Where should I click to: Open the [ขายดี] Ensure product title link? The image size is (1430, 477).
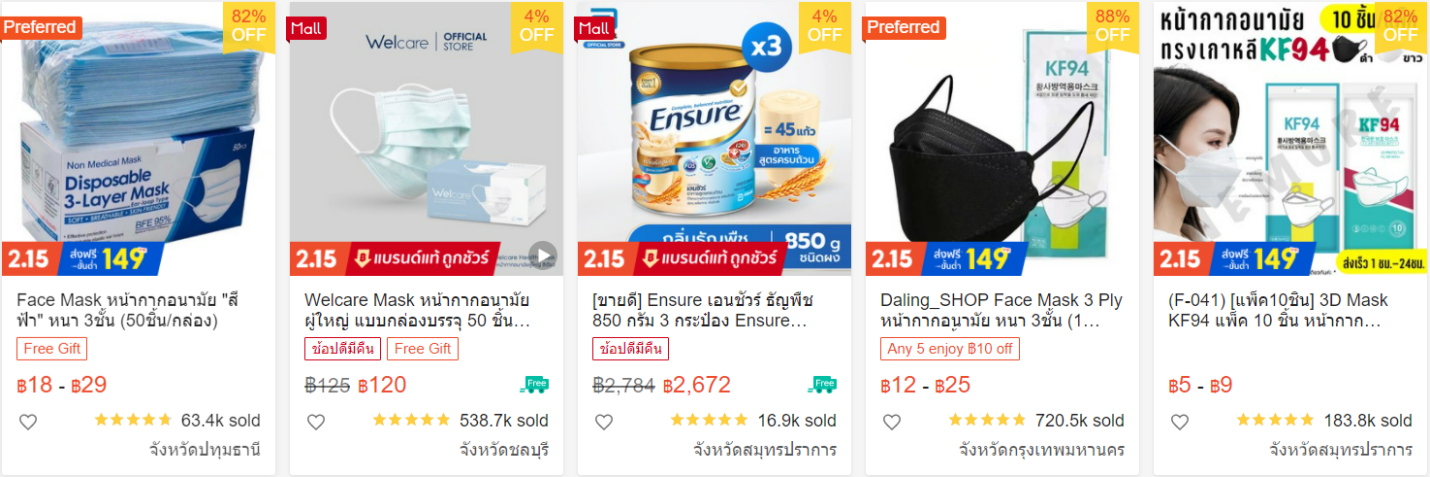point(704,311)
